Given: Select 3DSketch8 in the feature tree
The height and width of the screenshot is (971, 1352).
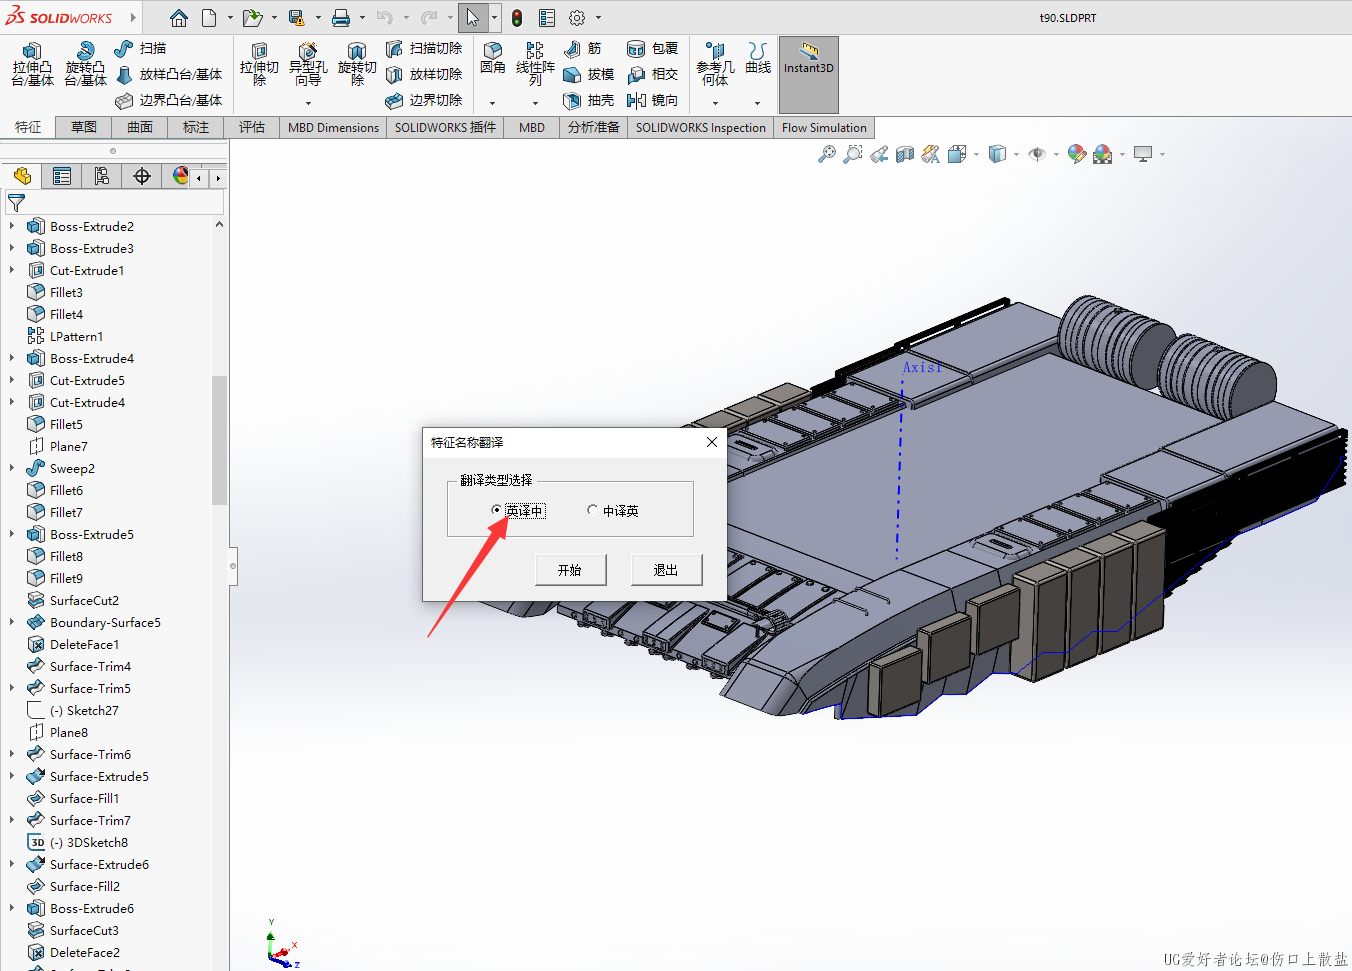Looking at the screenshot, I should [88, 843].
